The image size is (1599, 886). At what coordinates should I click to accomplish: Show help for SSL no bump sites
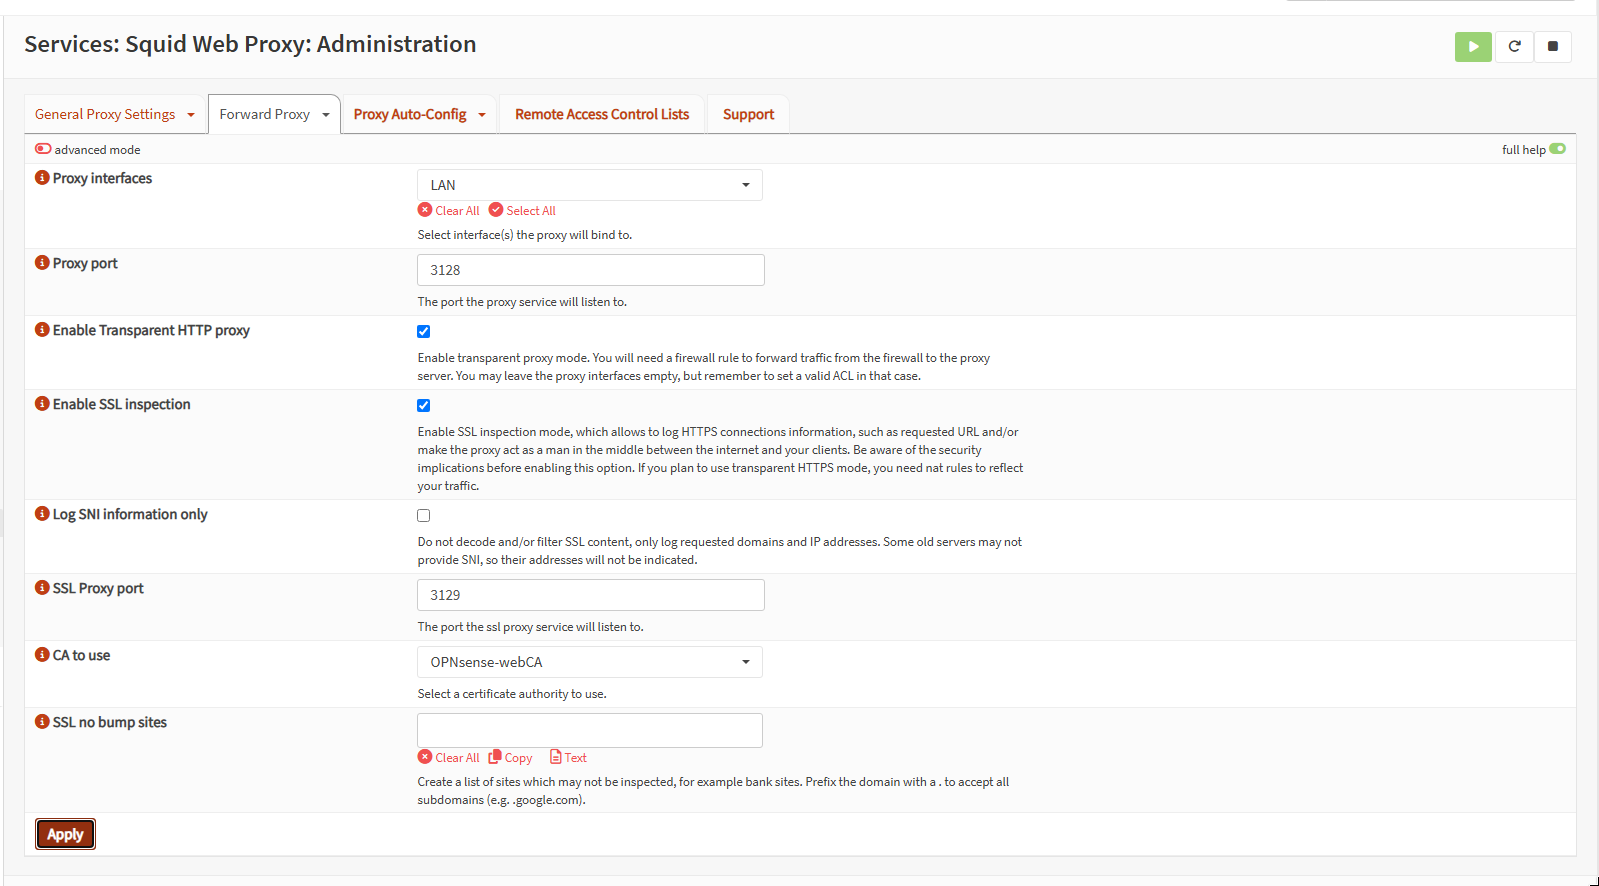[x=42, y=721]
